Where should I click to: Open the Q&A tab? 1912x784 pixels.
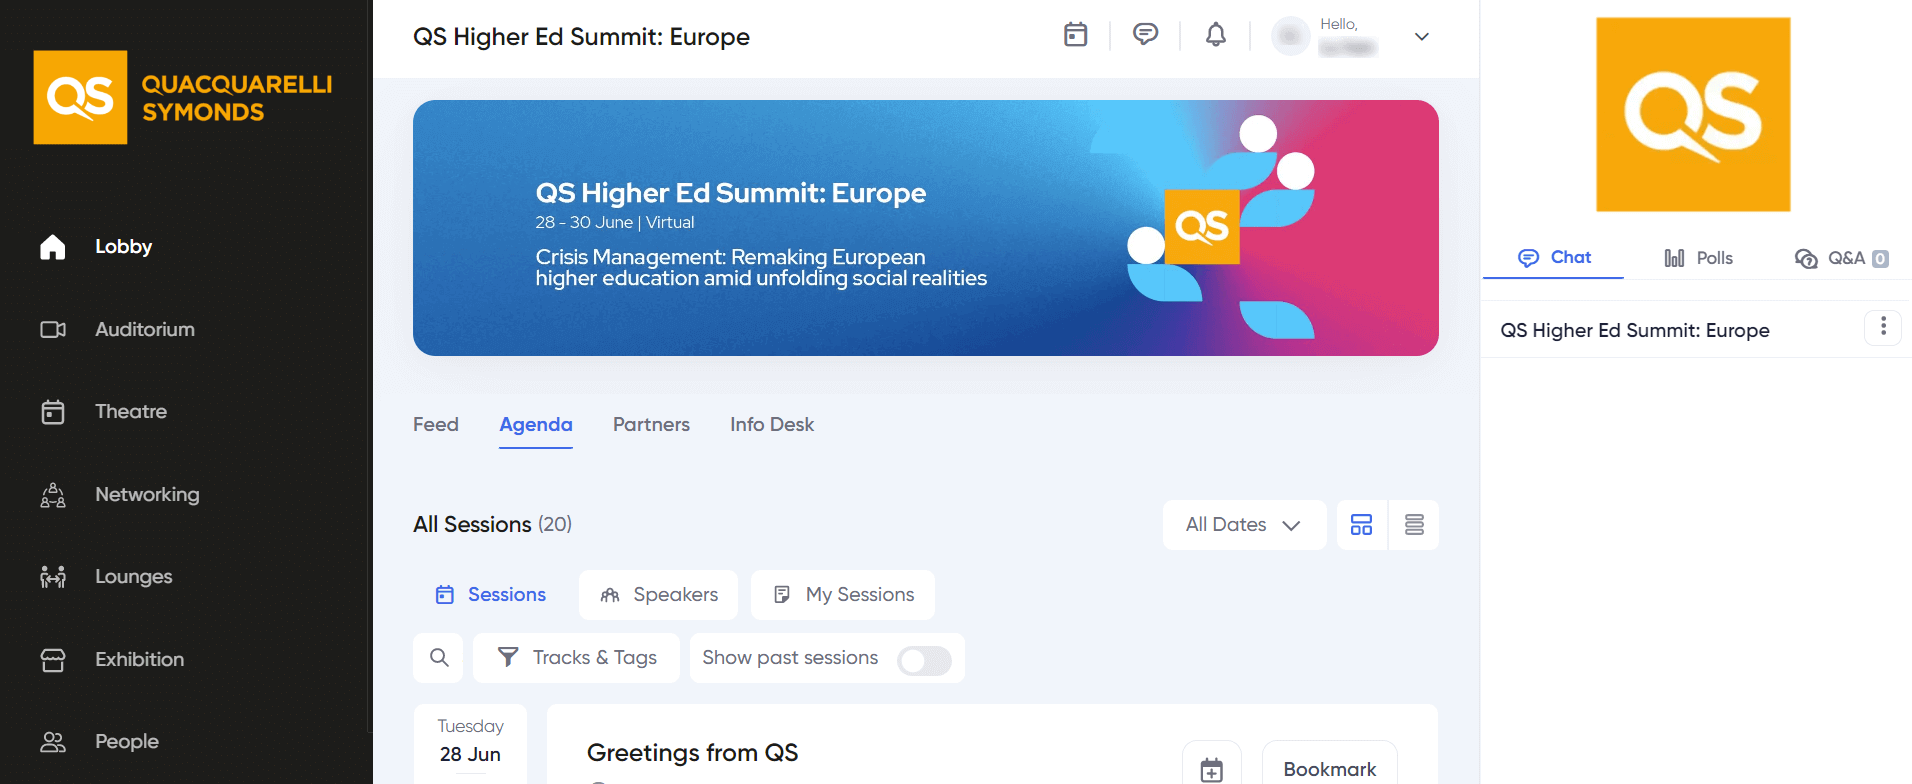1841,258
